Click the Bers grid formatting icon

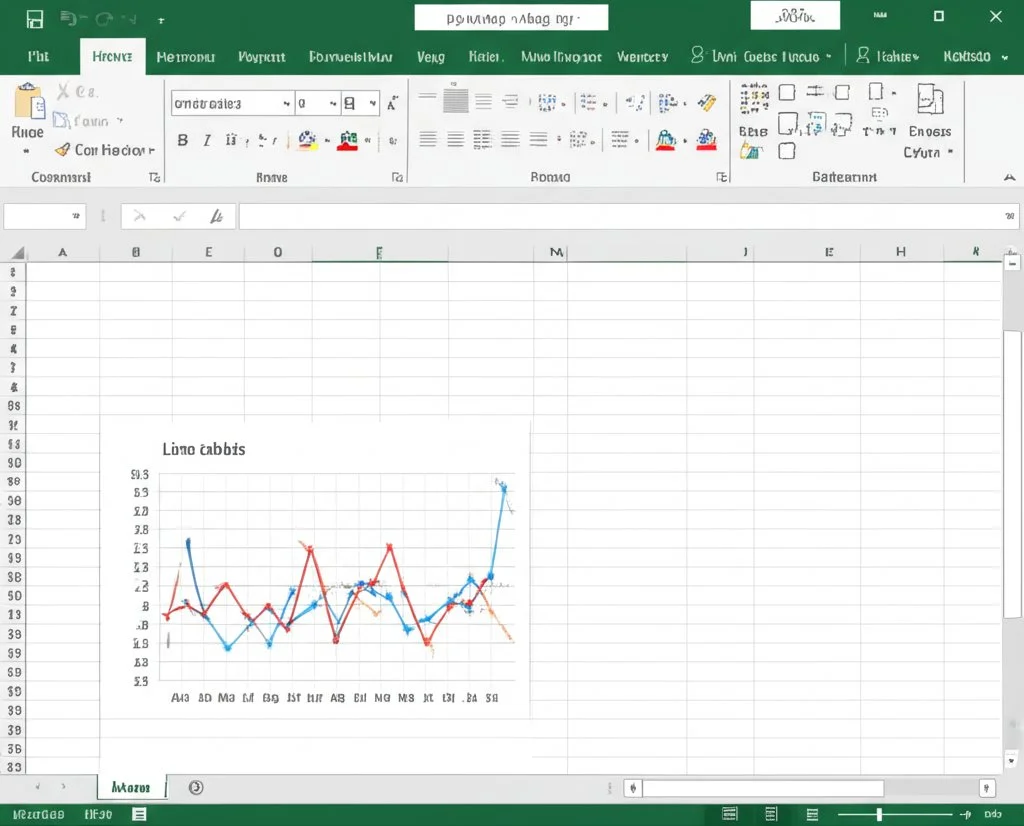pos(754,100)
